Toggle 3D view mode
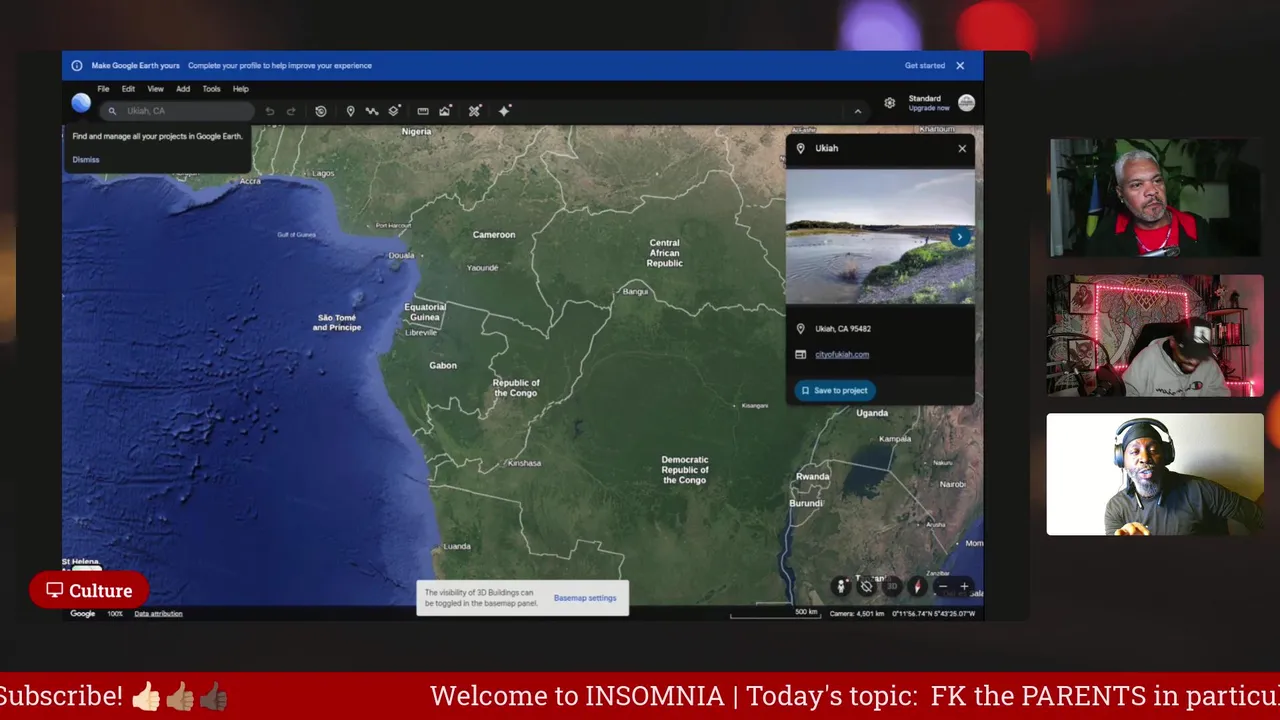Viewport: 1280px width, 720px height. point(892,586)
